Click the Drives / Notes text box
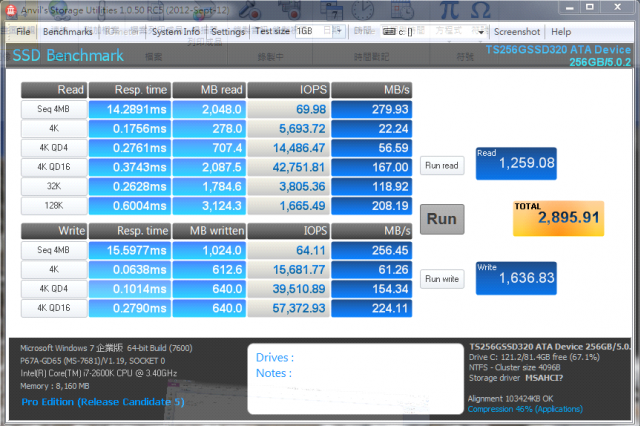The image size is (640, 426). [x=355, y=379]
